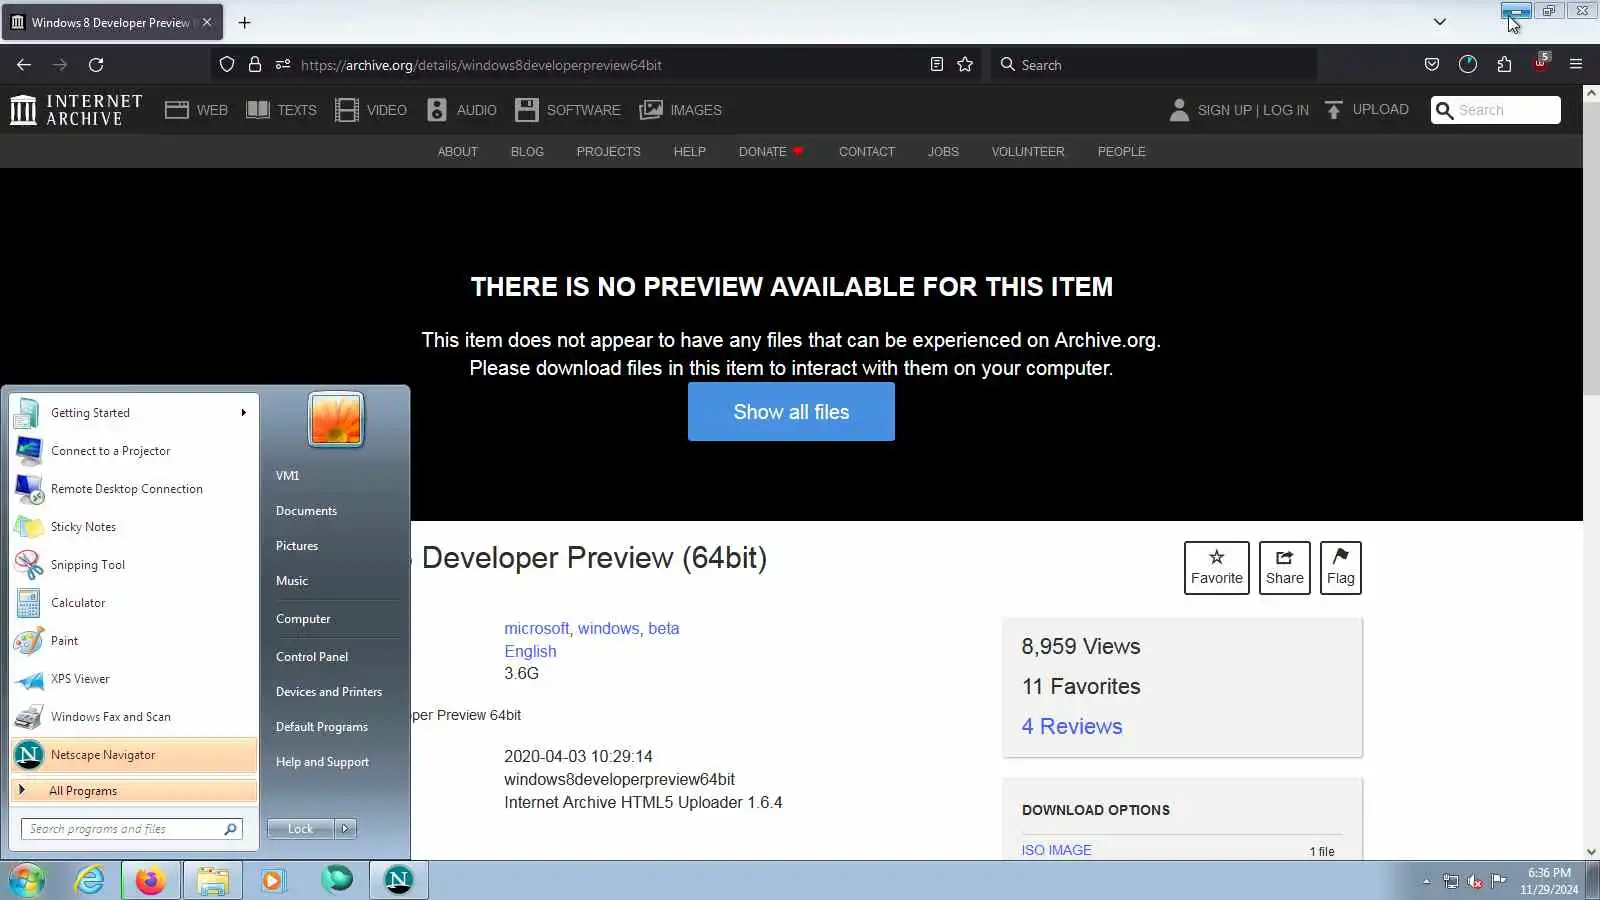1600x900 pixels.
Task: Open the BLOG link
Action: pyautogui.click(x=527, y=152)
